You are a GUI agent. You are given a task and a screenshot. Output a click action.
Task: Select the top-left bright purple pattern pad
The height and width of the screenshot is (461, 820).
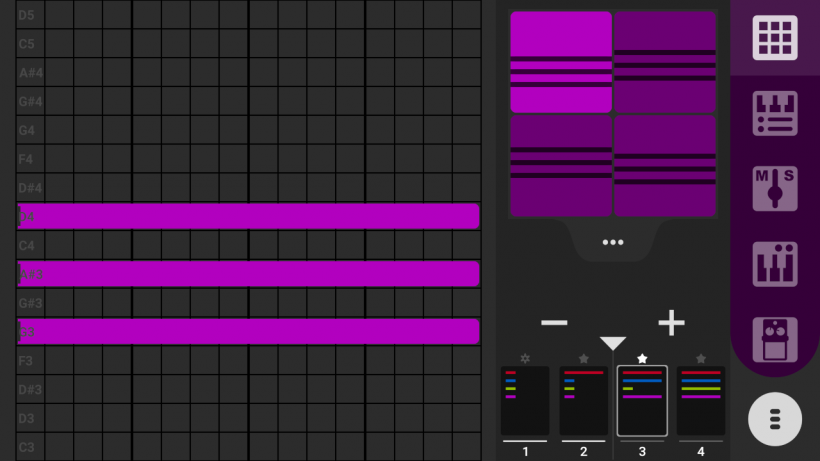[561, 62]
